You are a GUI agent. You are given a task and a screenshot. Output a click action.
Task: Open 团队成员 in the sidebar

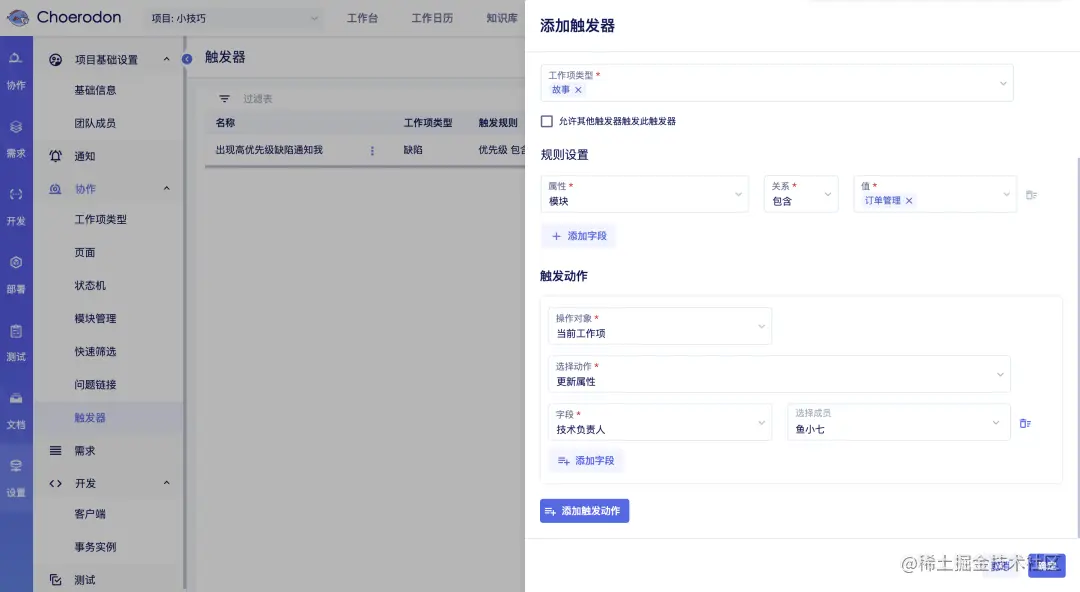click(95, 123)
